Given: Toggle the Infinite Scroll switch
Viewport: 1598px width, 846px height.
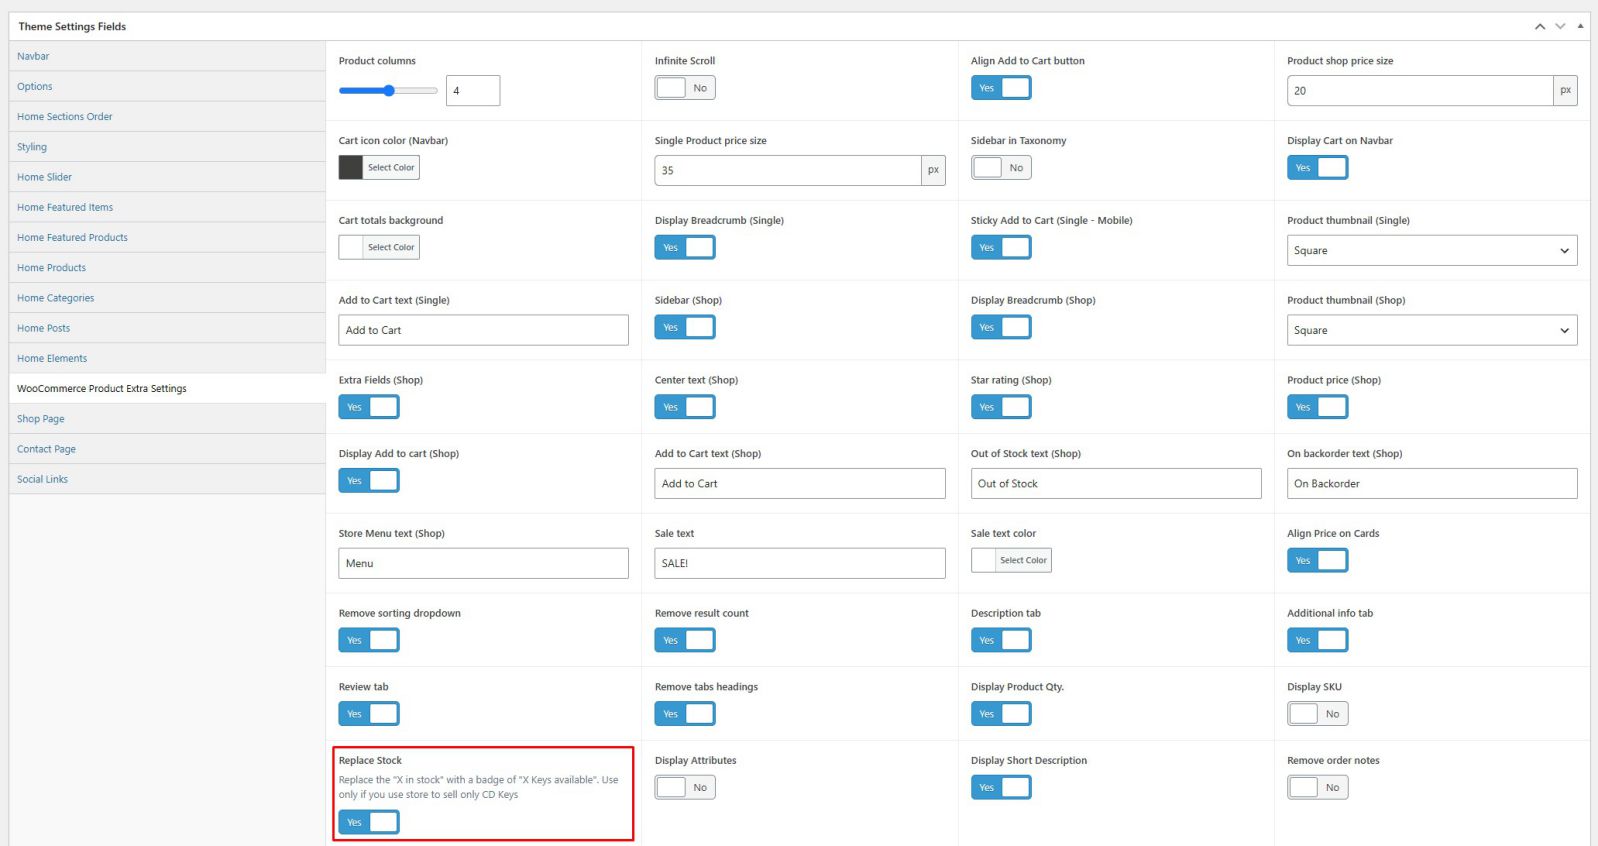Looking at the screenshot, I should [x=685, y=88].
